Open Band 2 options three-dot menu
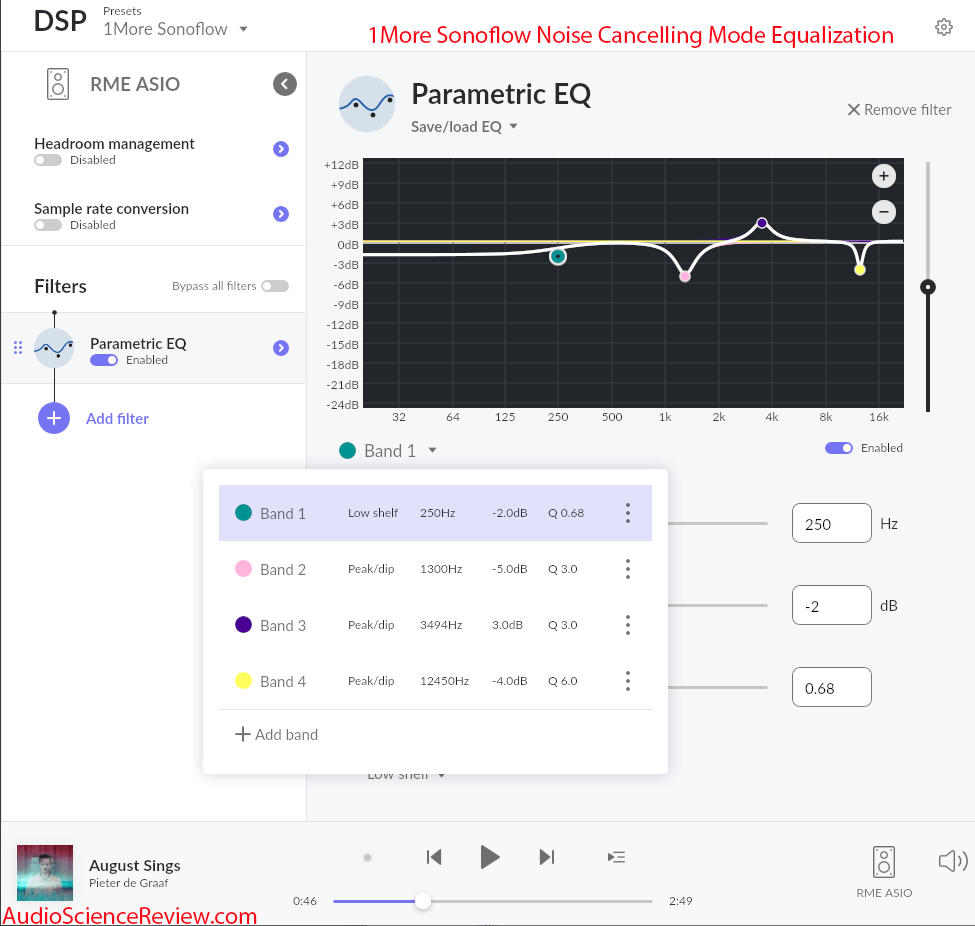This screenshot has width=975, height=926. [628, 569]
